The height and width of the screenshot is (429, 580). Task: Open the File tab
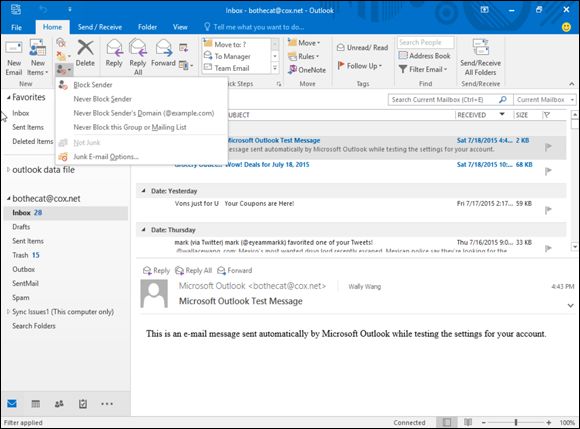[x=17, y=27]
